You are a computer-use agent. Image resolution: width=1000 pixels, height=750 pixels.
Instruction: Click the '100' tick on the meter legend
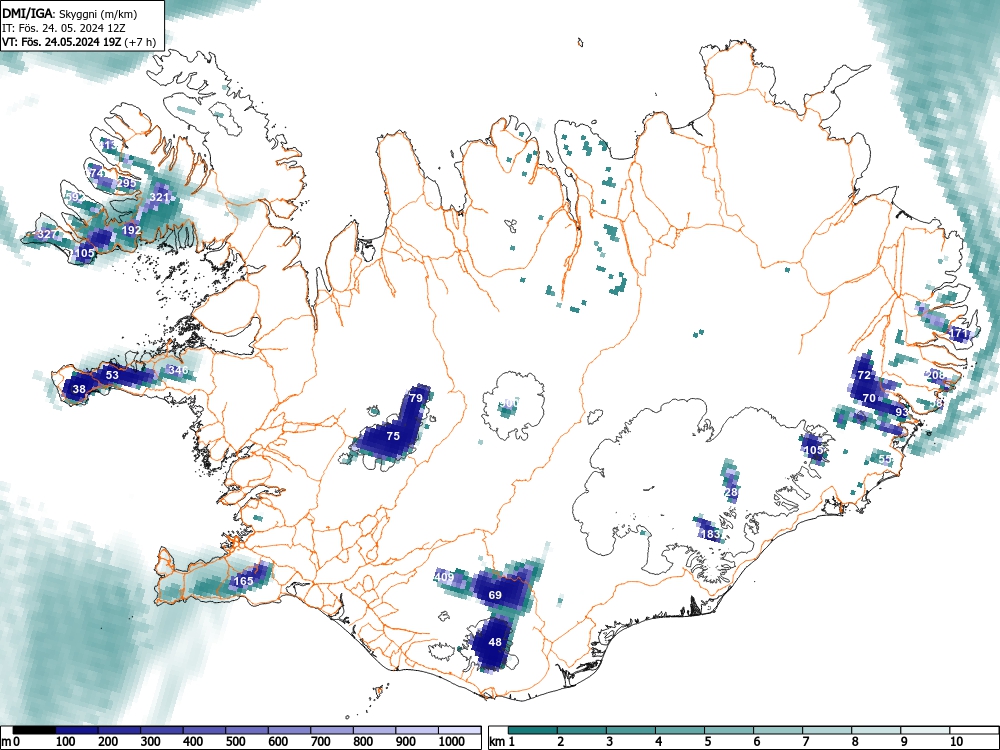pos(66,742)
